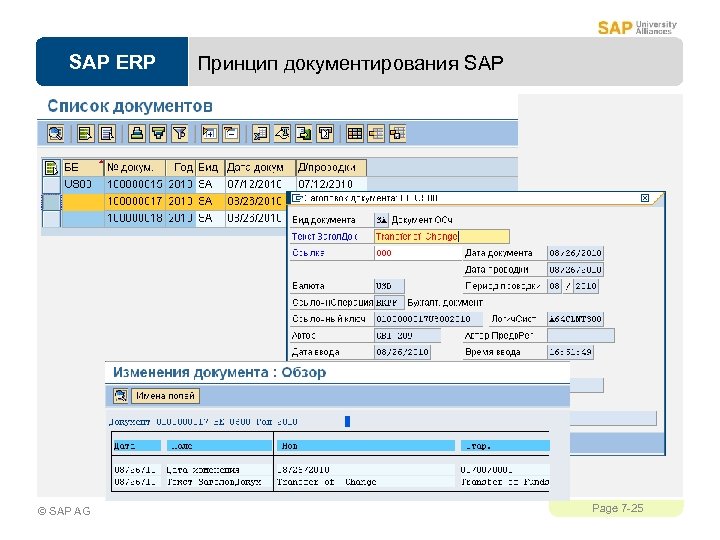Click the Поле header in changes table
The height and width of the screenshot is (540, 720).
(219, 446)
